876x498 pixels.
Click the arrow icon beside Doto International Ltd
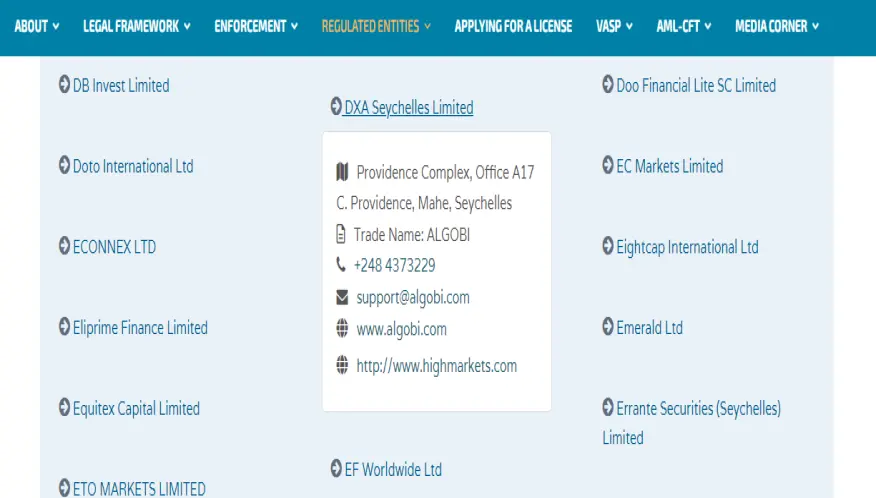click(64, 165)
